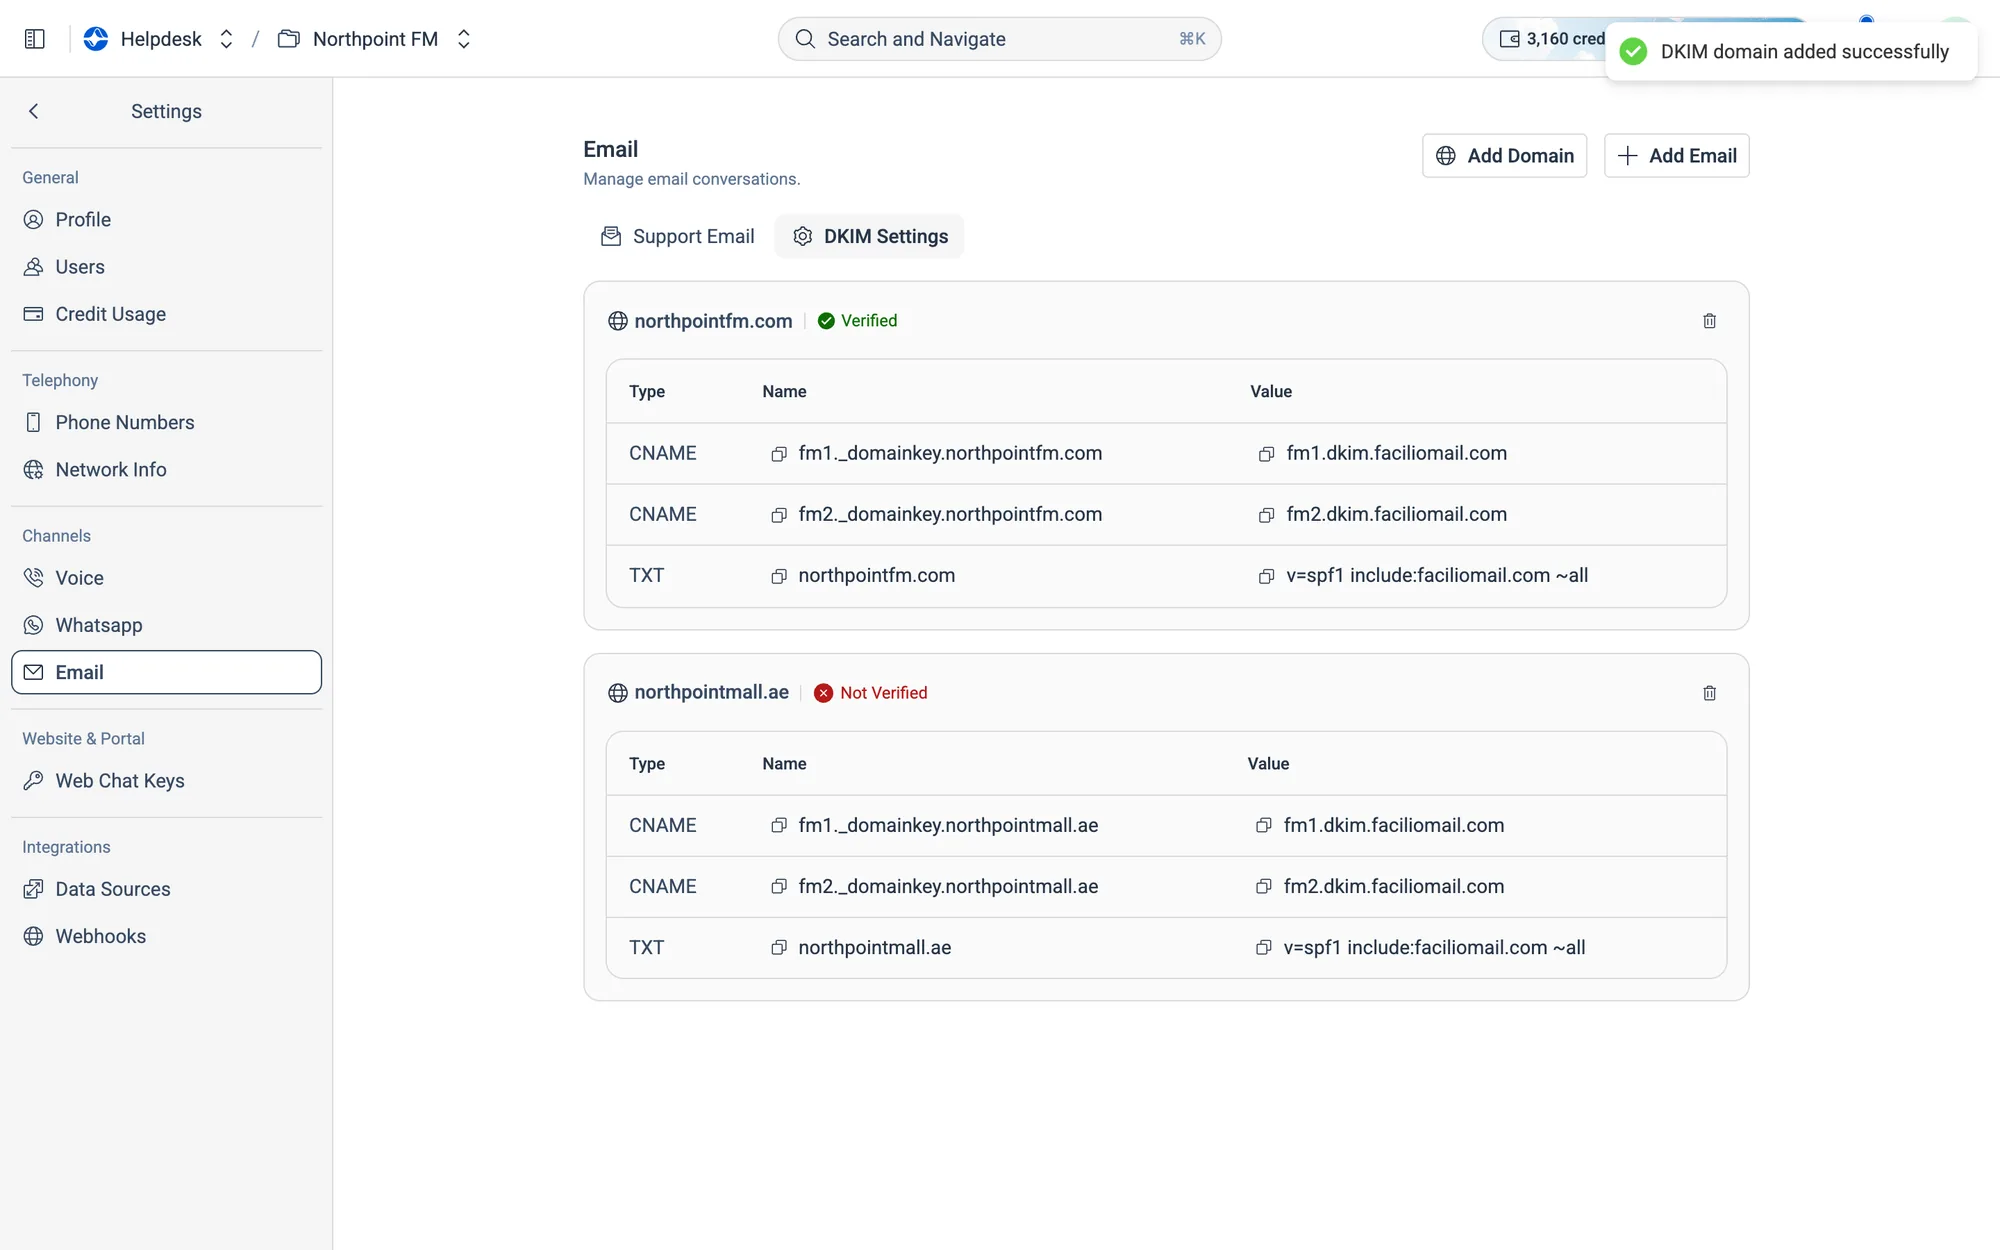
Task: Switch to the Support Email tab
Action: [678, 237]
